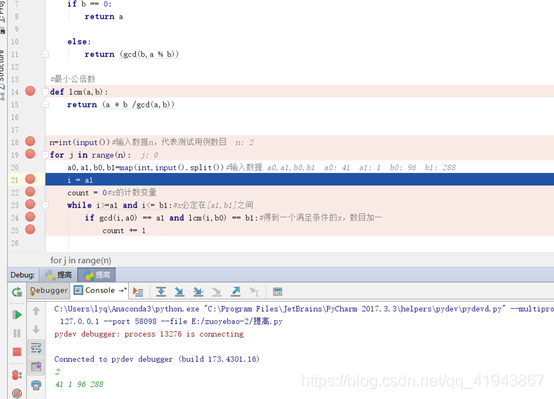Collapse the for j loop fold
Screen dimensions: 554x399
coord(45,155)
